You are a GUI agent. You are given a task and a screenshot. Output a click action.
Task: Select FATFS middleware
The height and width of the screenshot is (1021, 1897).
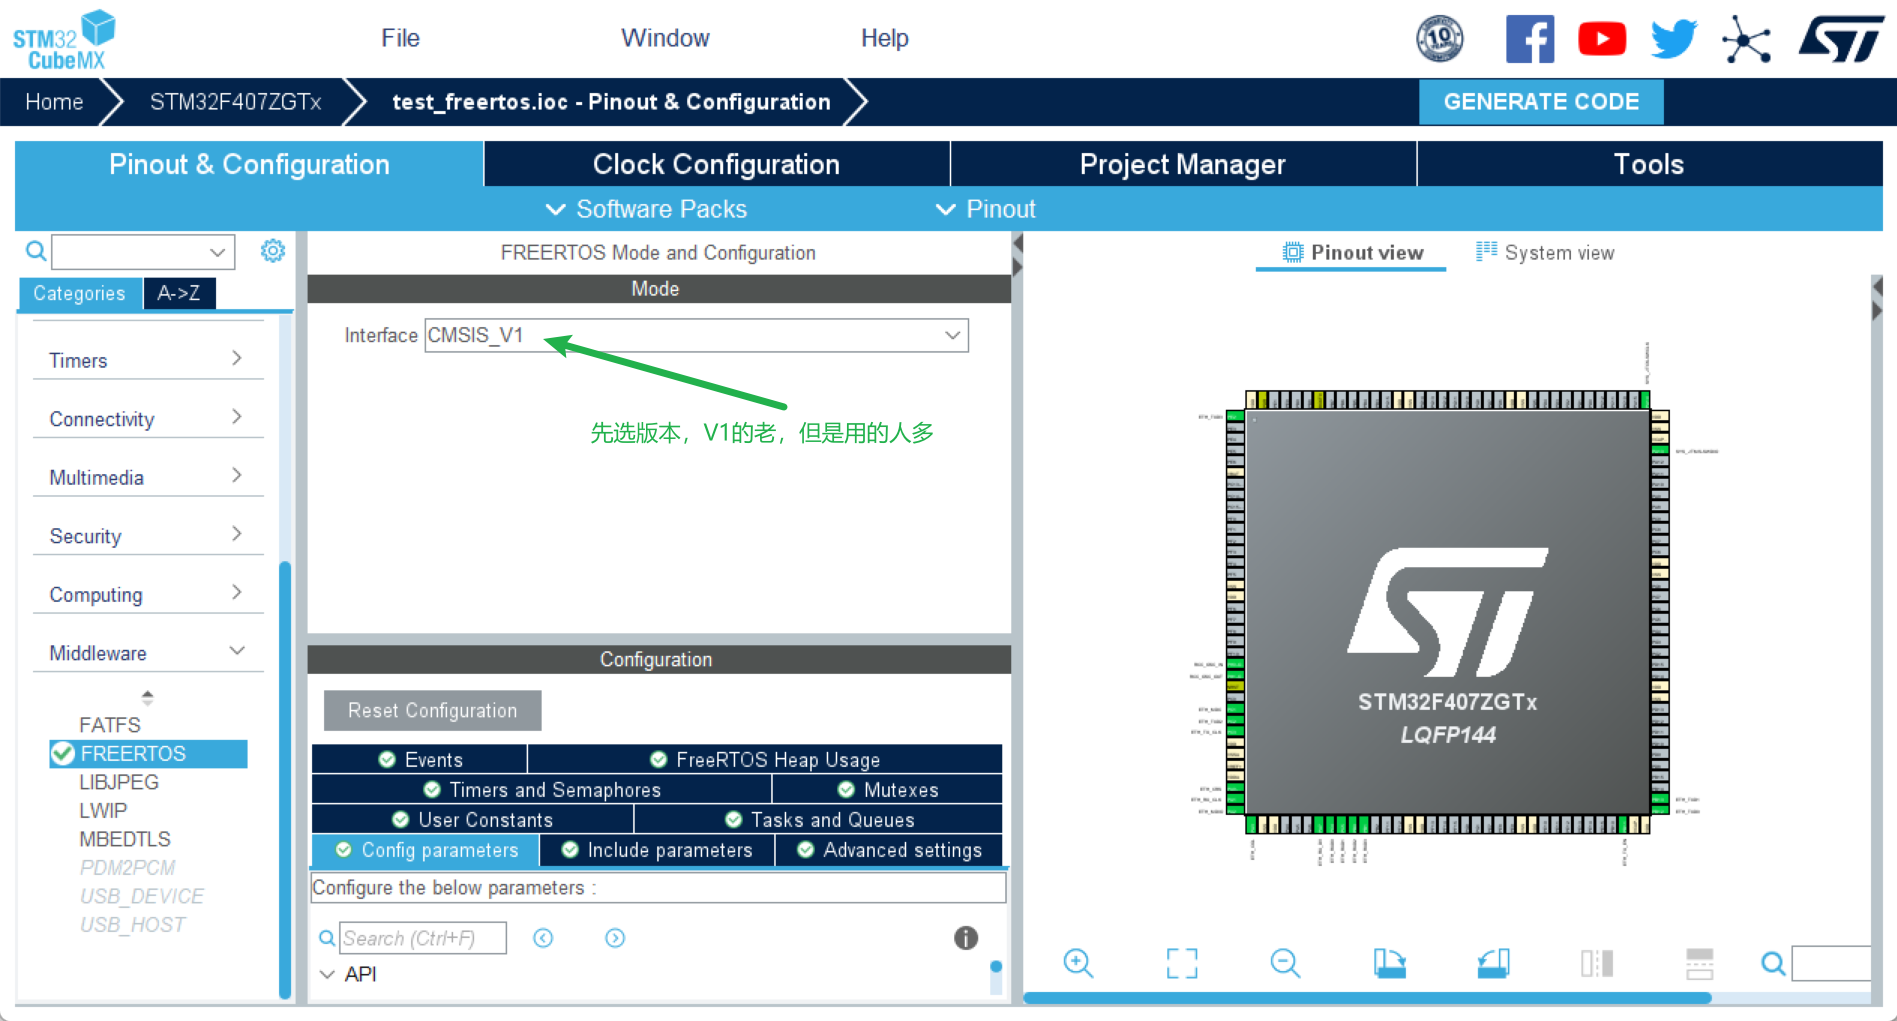tap(110, 724)
